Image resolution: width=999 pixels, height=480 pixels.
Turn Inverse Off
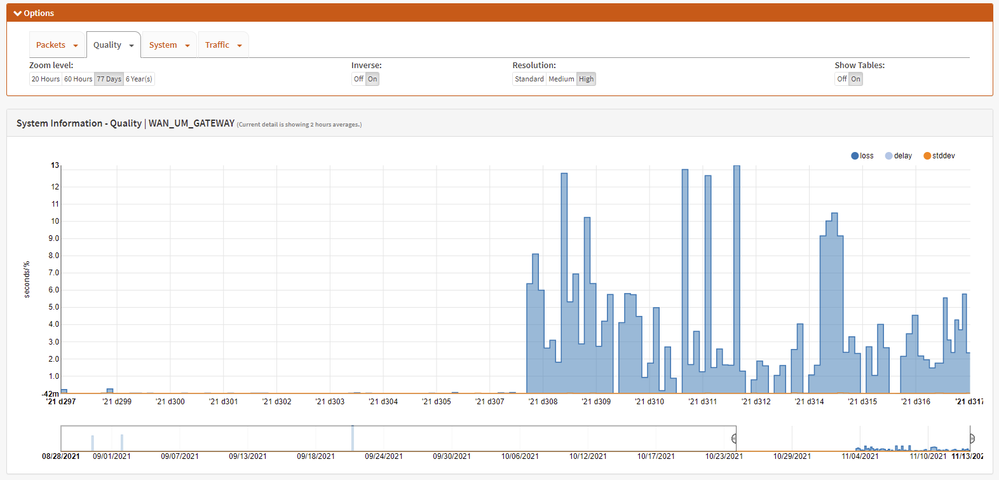click(359, 79)
